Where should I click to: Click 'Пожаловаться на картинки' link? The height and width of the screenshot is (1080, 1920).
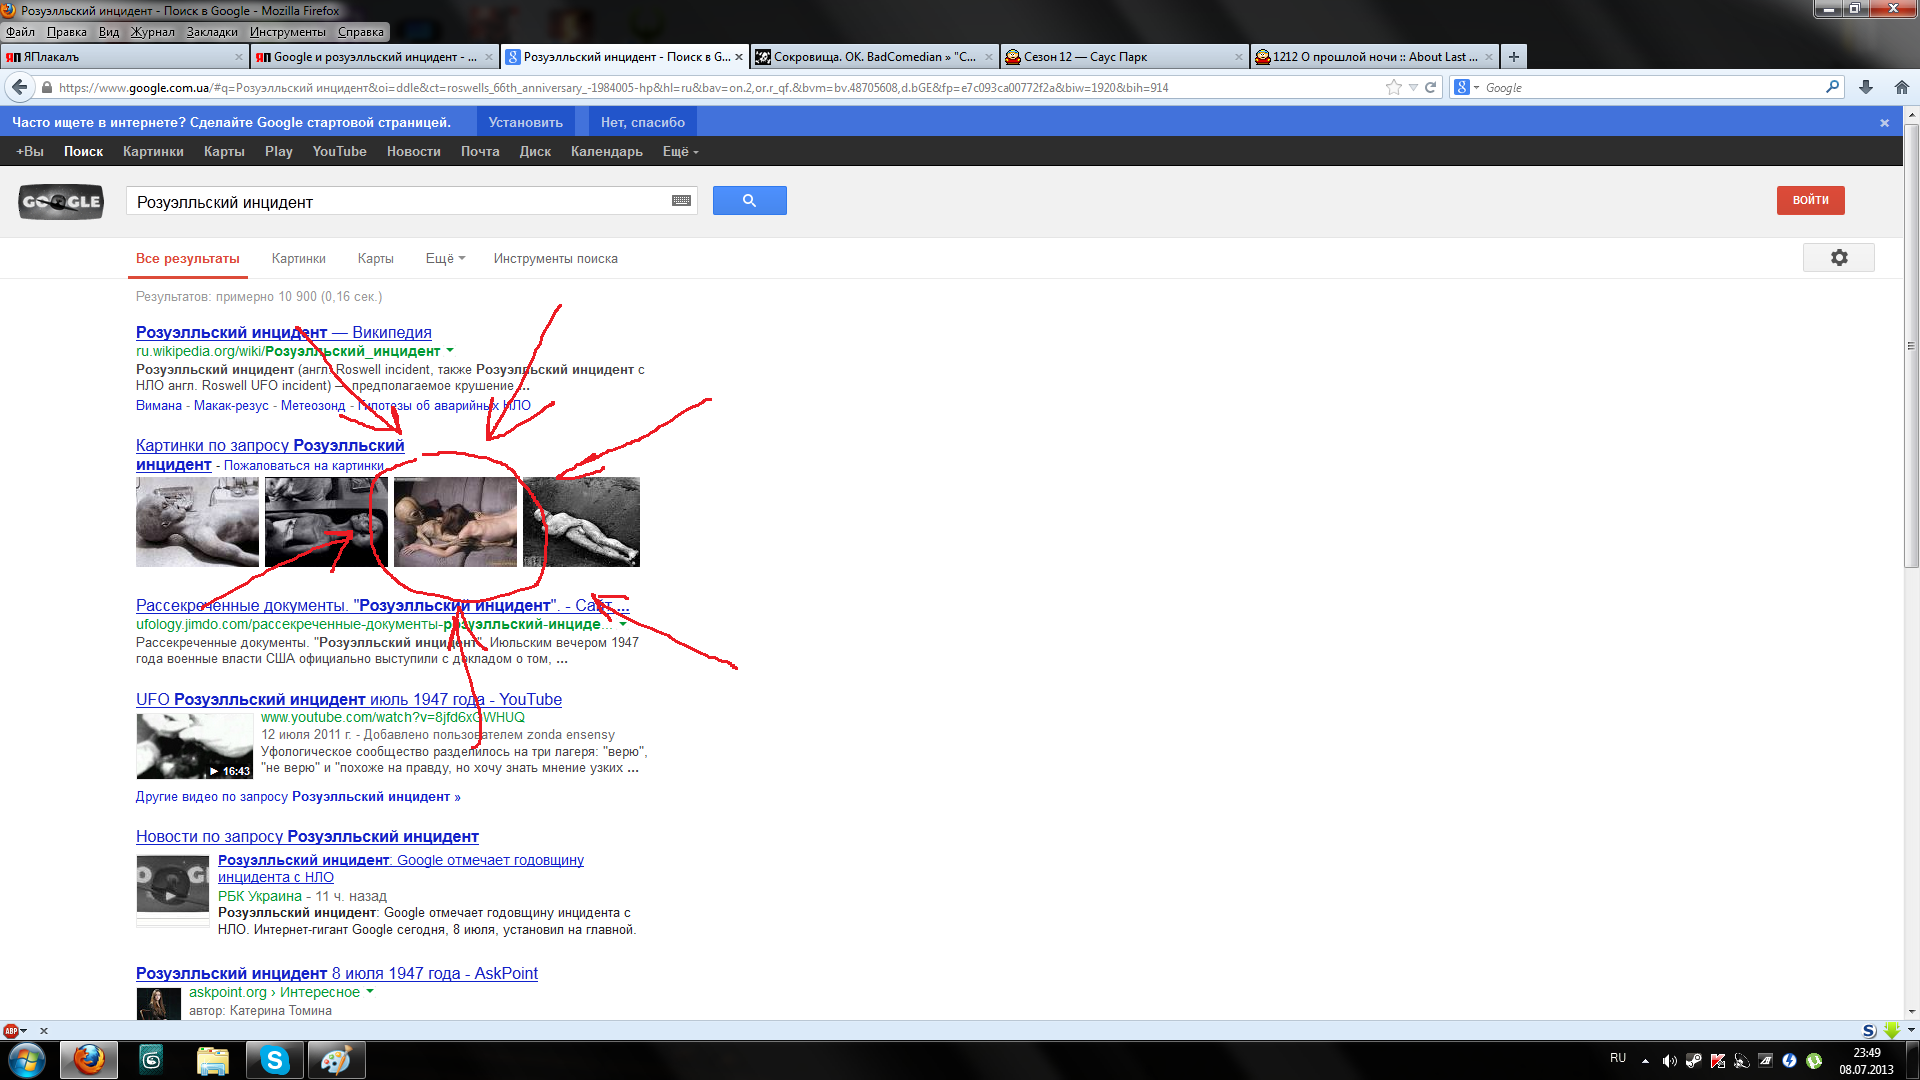tap(304, 466)
